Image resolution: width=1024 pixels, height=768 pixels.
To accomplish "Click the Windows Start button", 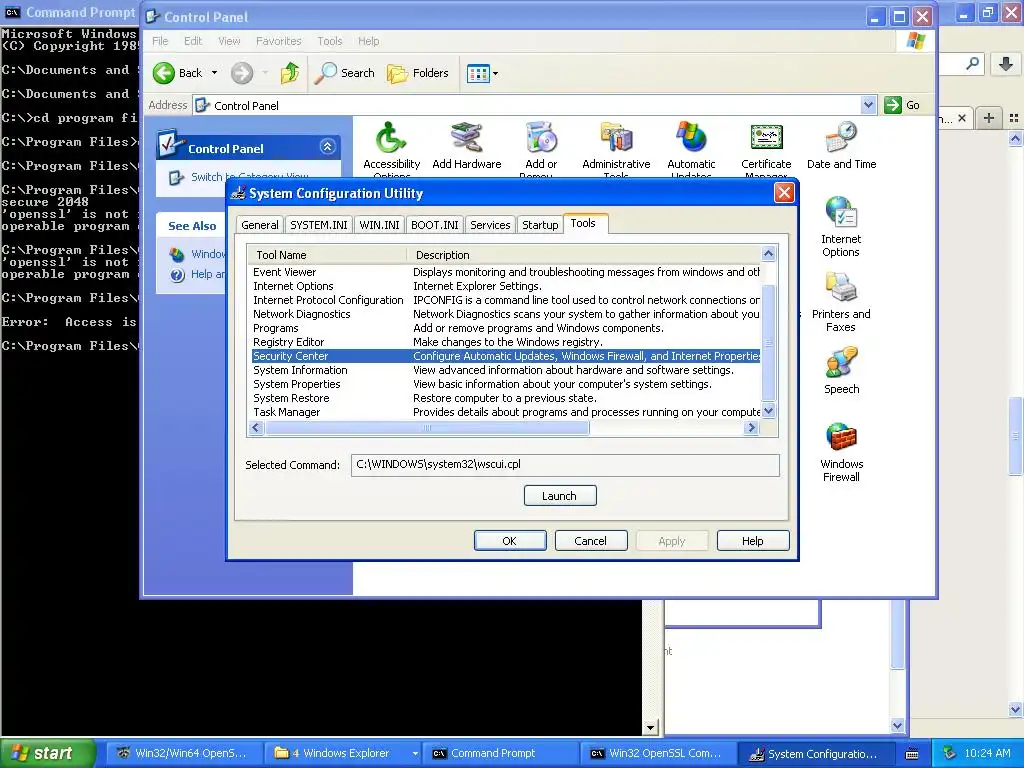I will click(x=47, y=753).
